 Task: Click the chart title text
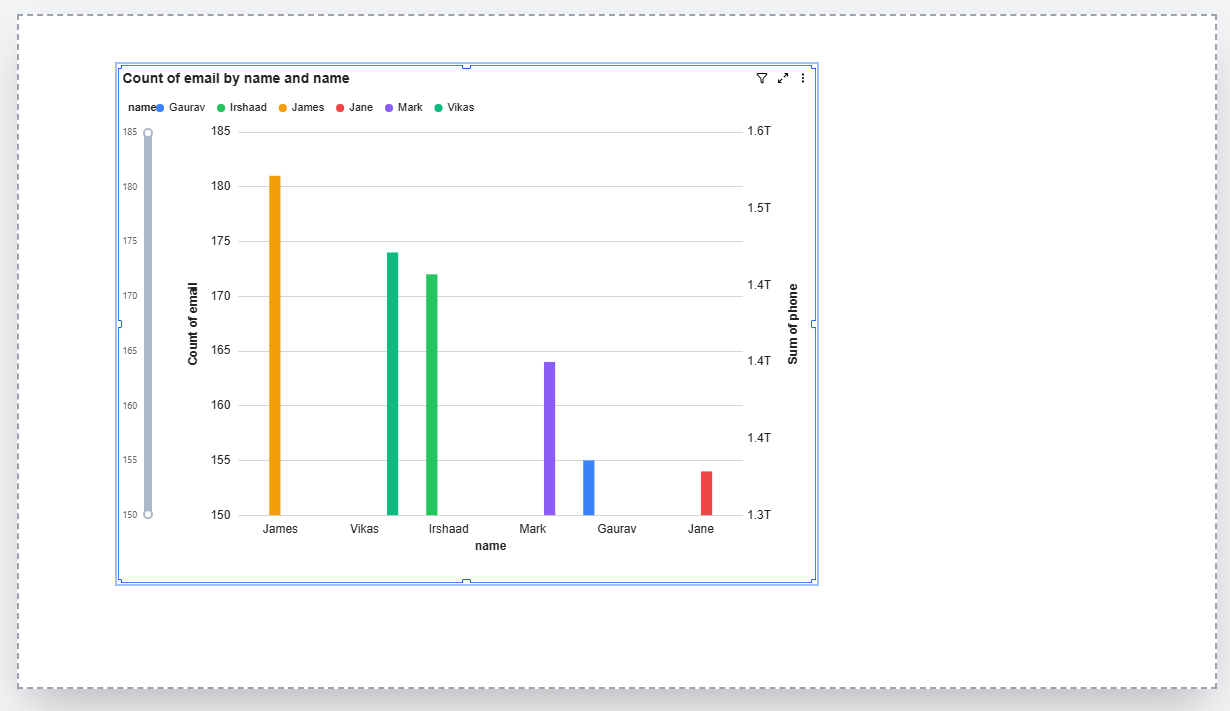tap(236, 78)
